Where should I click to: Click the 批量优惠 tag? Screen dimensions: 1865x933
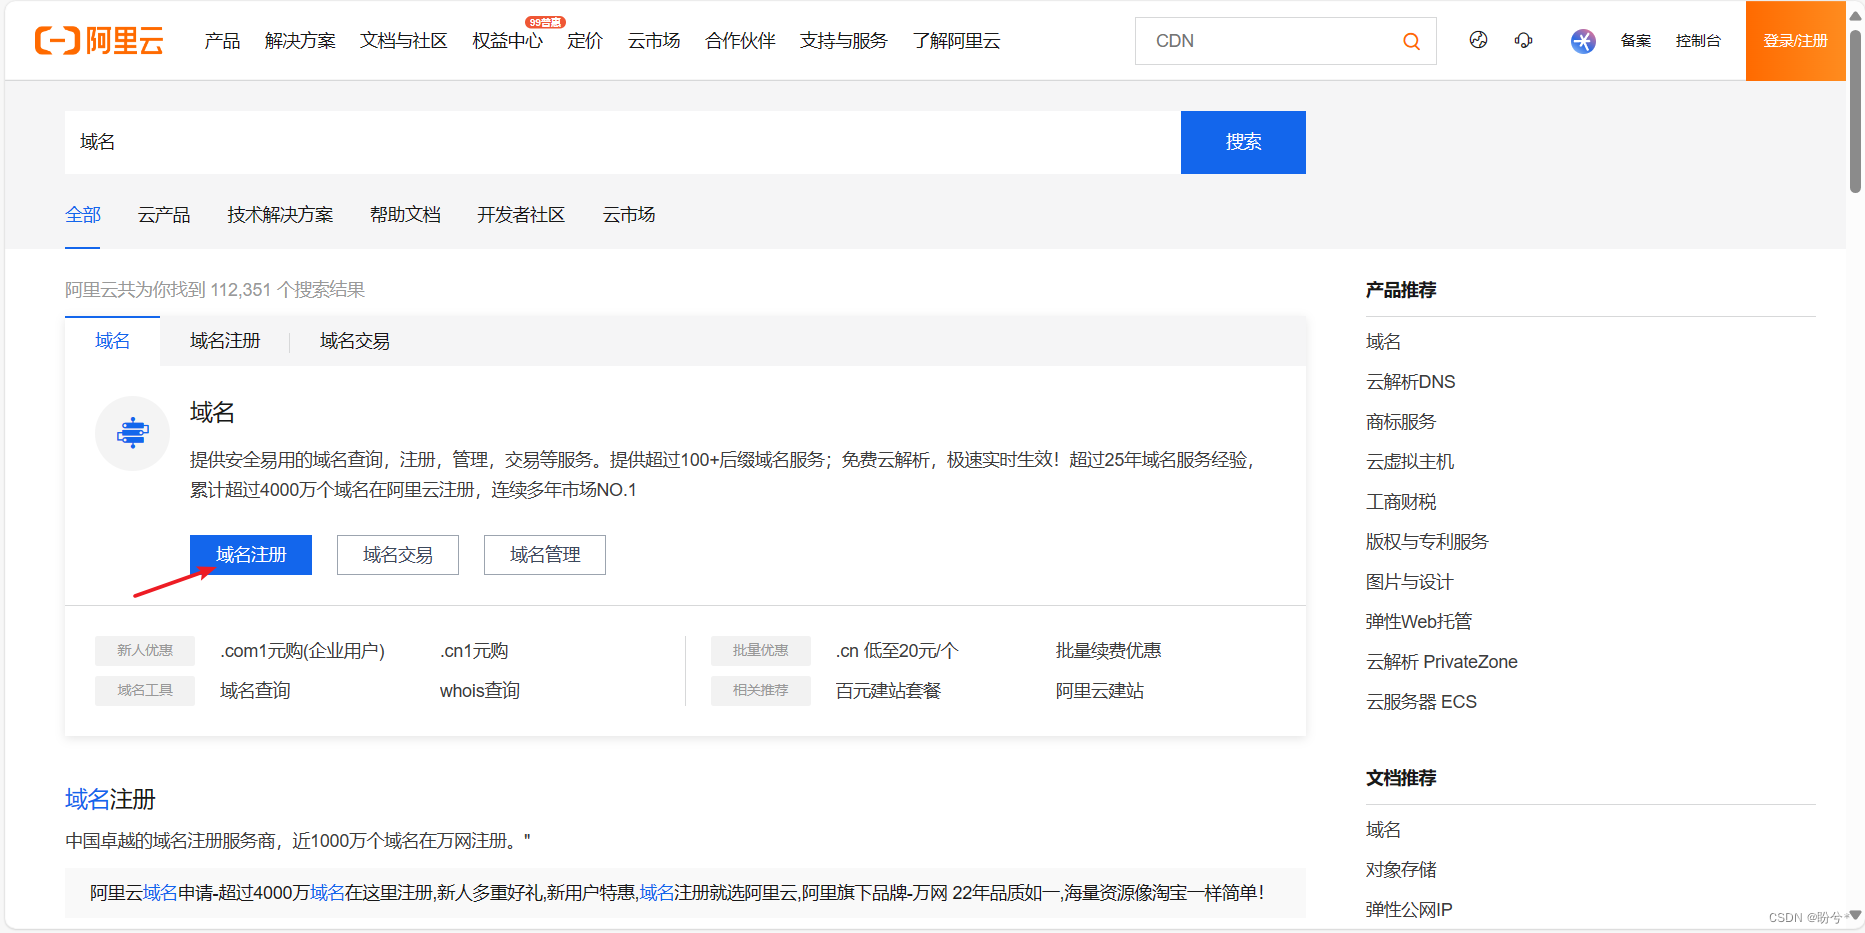click(761, 651)
